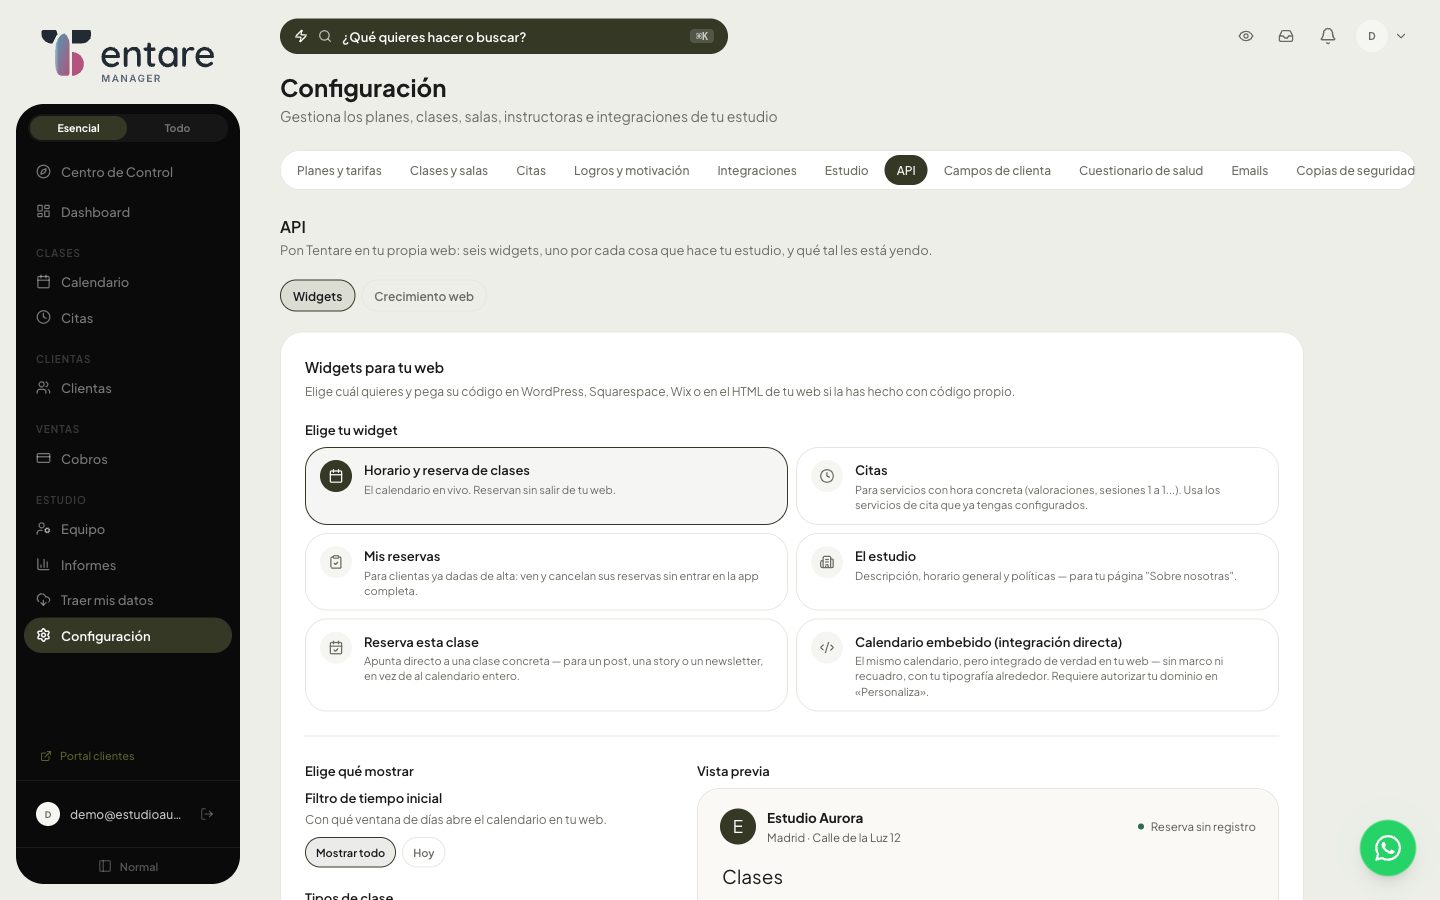This screenshot has height=900, width=1440.
Task: Open the Logros y motivación tab
Action: pos(631,171)
